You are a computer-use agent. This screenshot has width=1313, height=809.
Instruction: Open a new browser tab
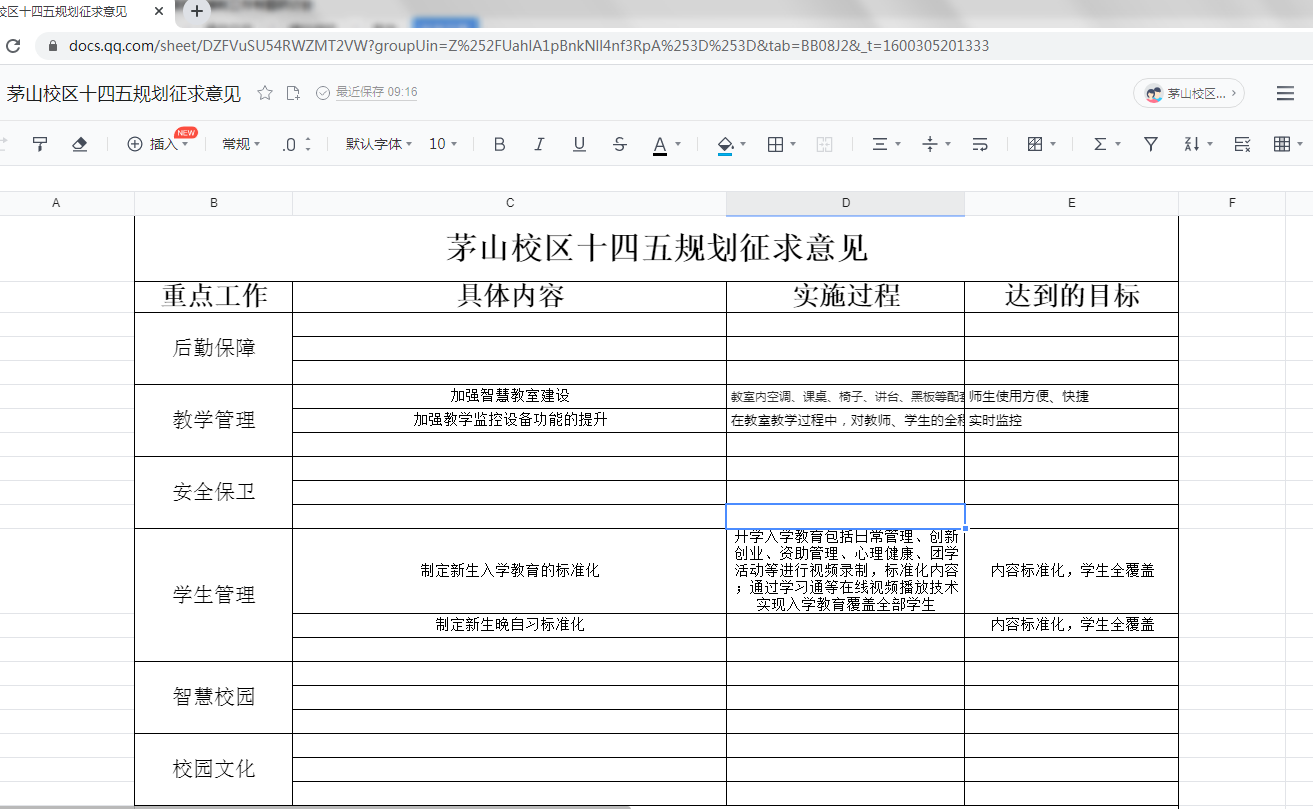coord(197,11)
